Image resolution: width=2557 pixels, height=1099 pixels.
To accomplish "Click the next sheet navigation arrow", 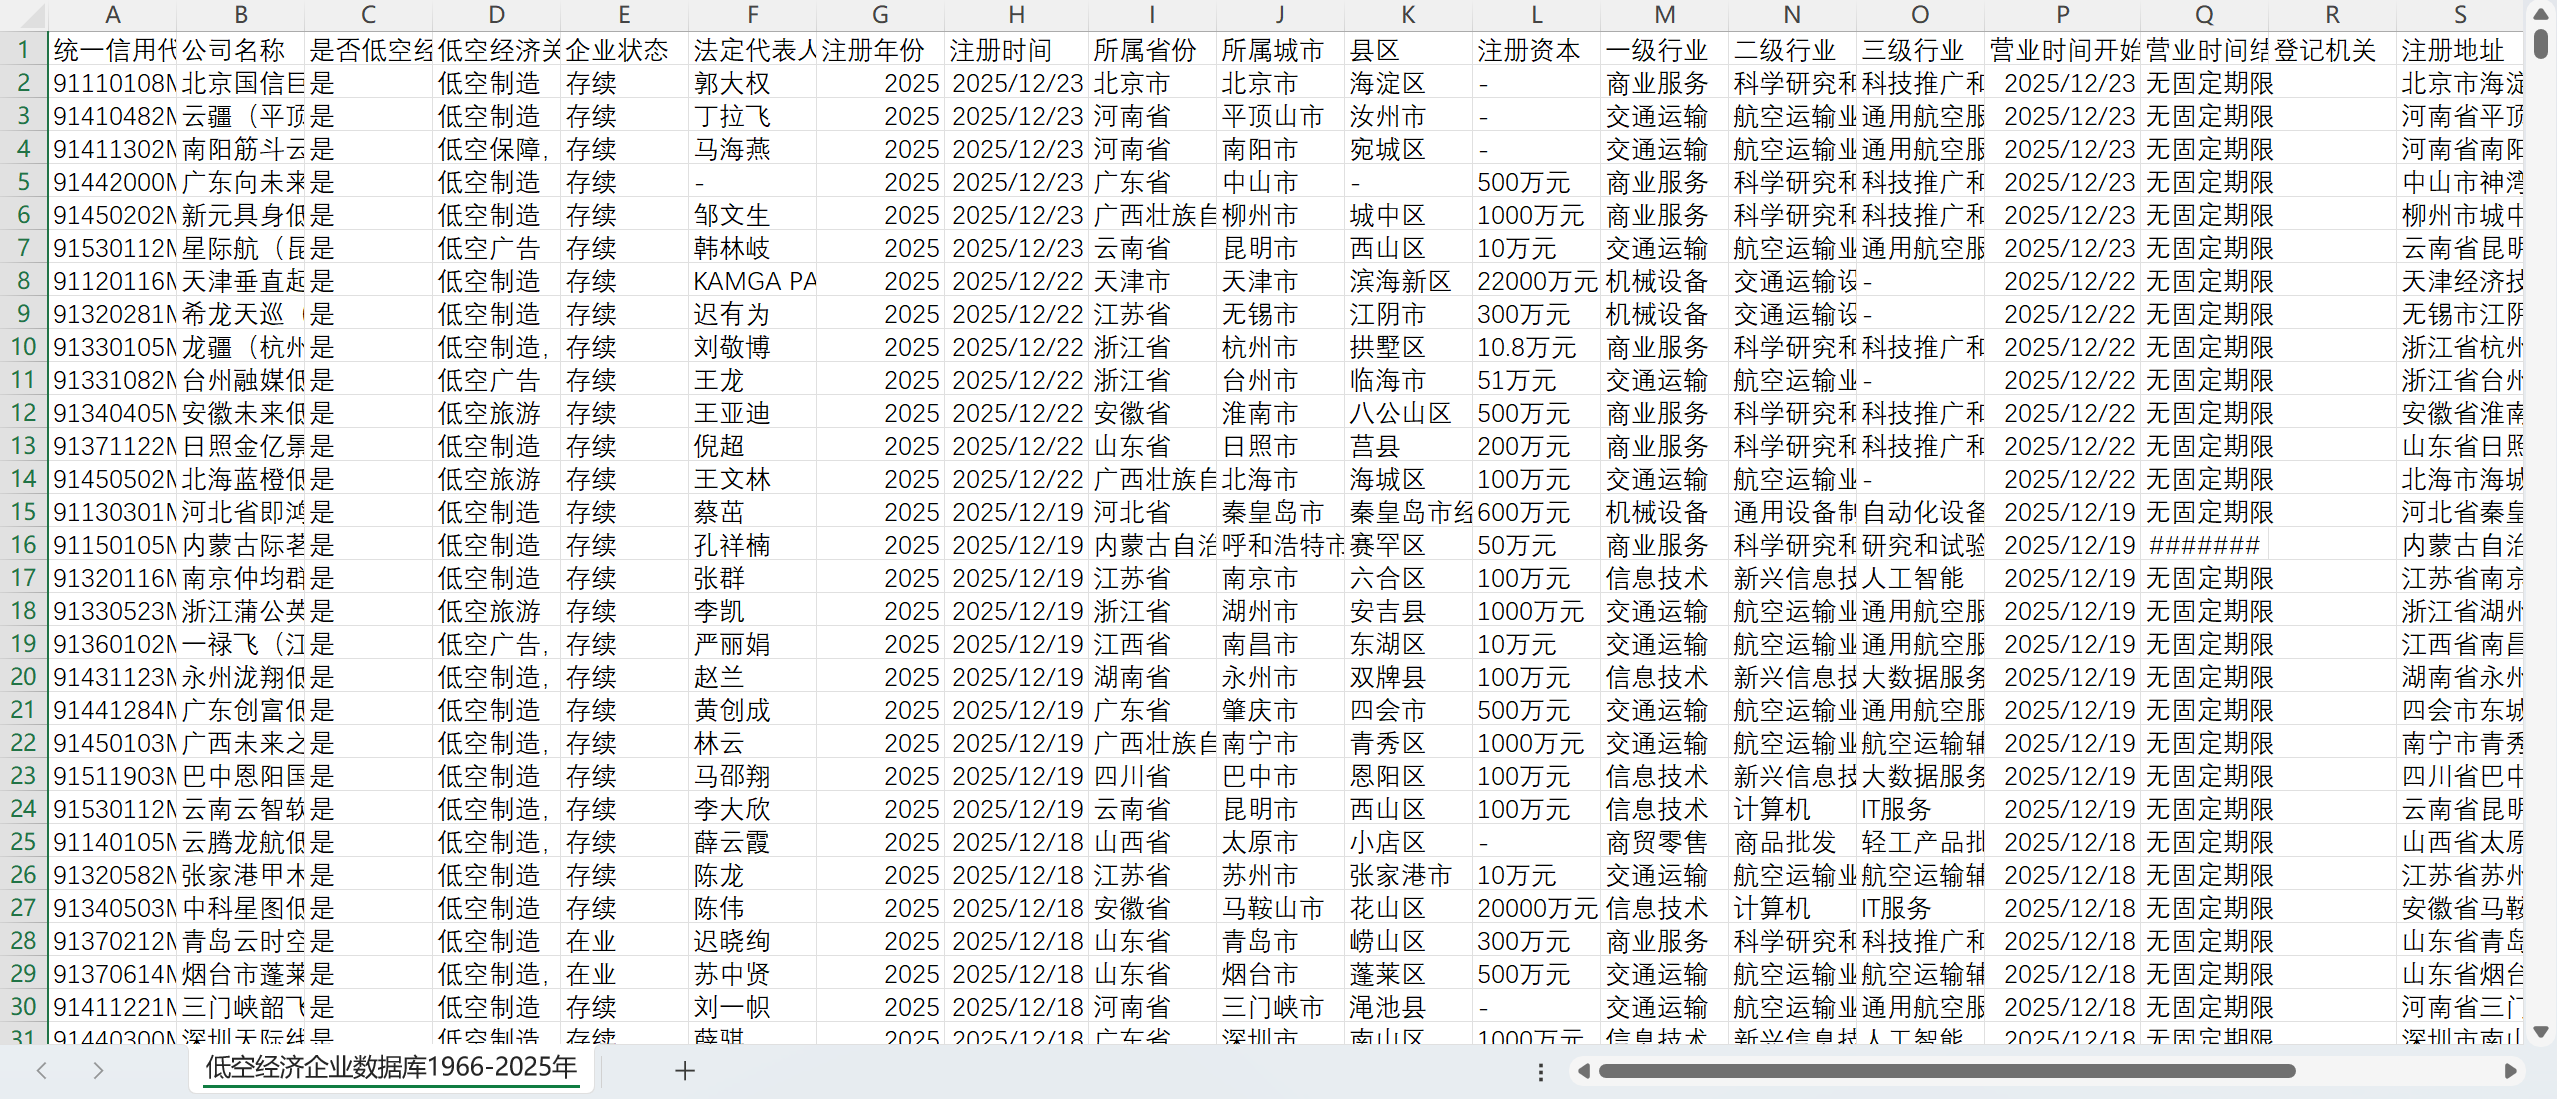I will (x=97, y=1071).
